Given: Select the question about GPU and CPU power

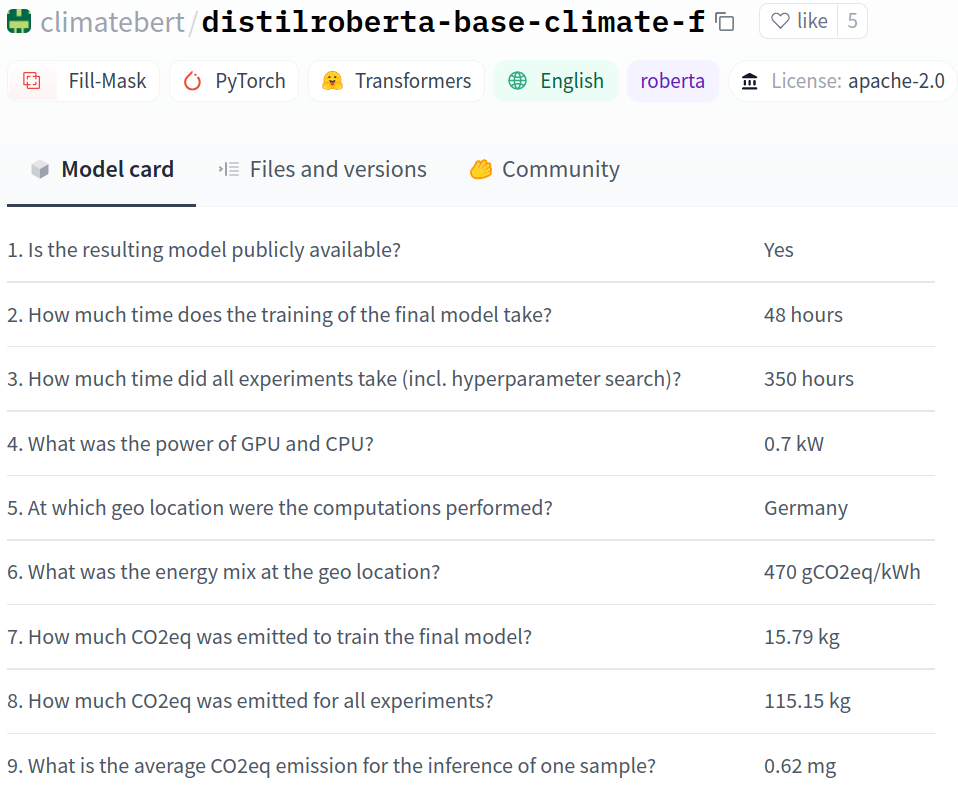Looking at the screenshot, I should click(x=190, y=443).
